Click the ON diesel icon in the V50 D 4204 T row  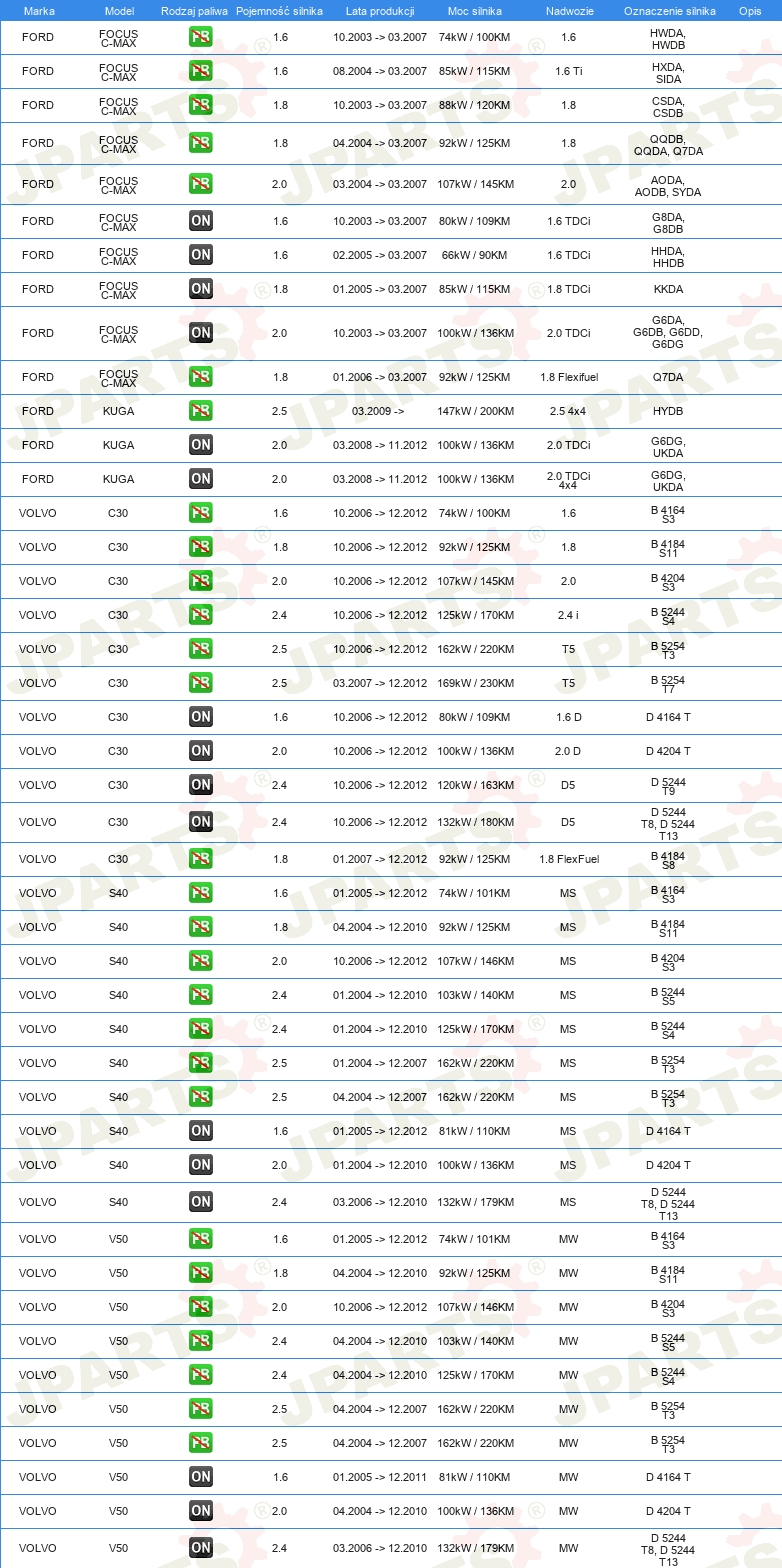(201, 1511)
